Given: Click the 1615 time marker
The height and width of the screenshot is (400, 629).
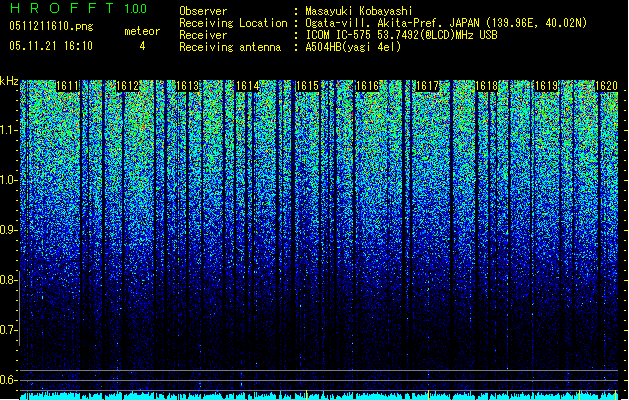Looking at the screenshot, I should click(307, 86).
